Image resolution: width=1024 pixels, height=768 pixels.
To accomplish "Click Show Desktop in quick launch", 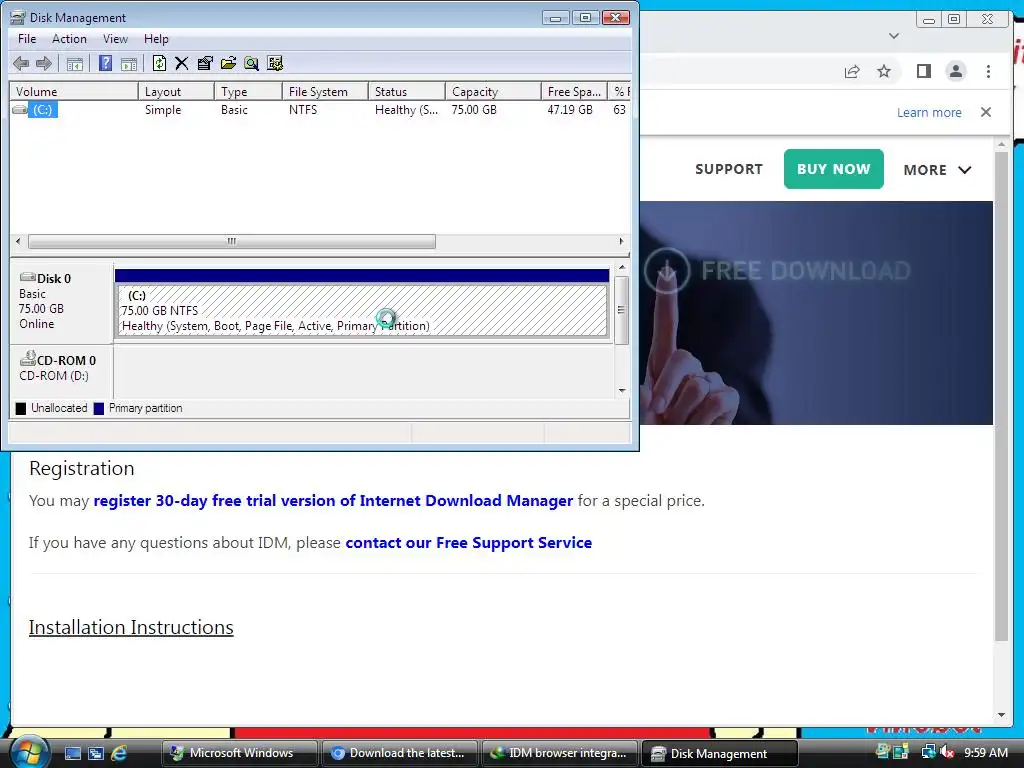I will point(73,753).
